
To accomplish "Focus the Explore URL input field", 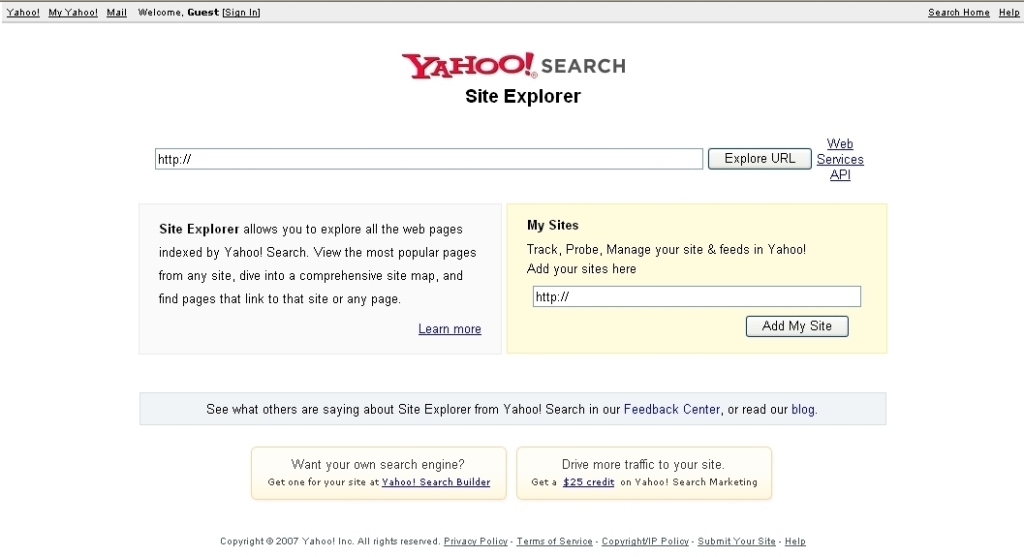I will tap(429, 159).
